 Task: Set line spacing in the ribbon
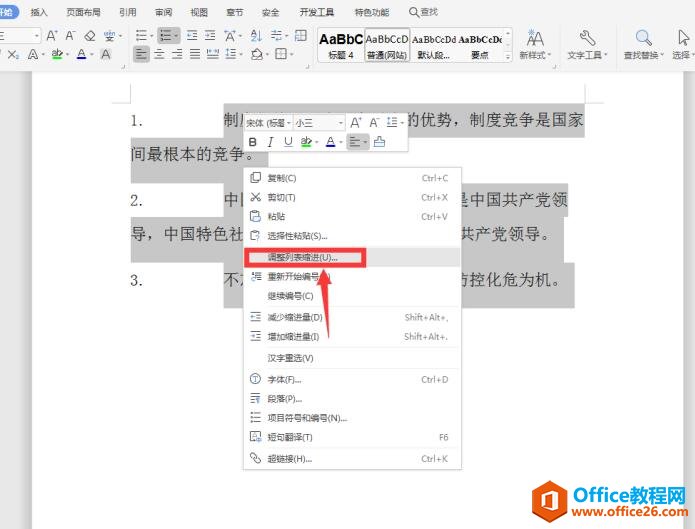click(x=230, y=54)
